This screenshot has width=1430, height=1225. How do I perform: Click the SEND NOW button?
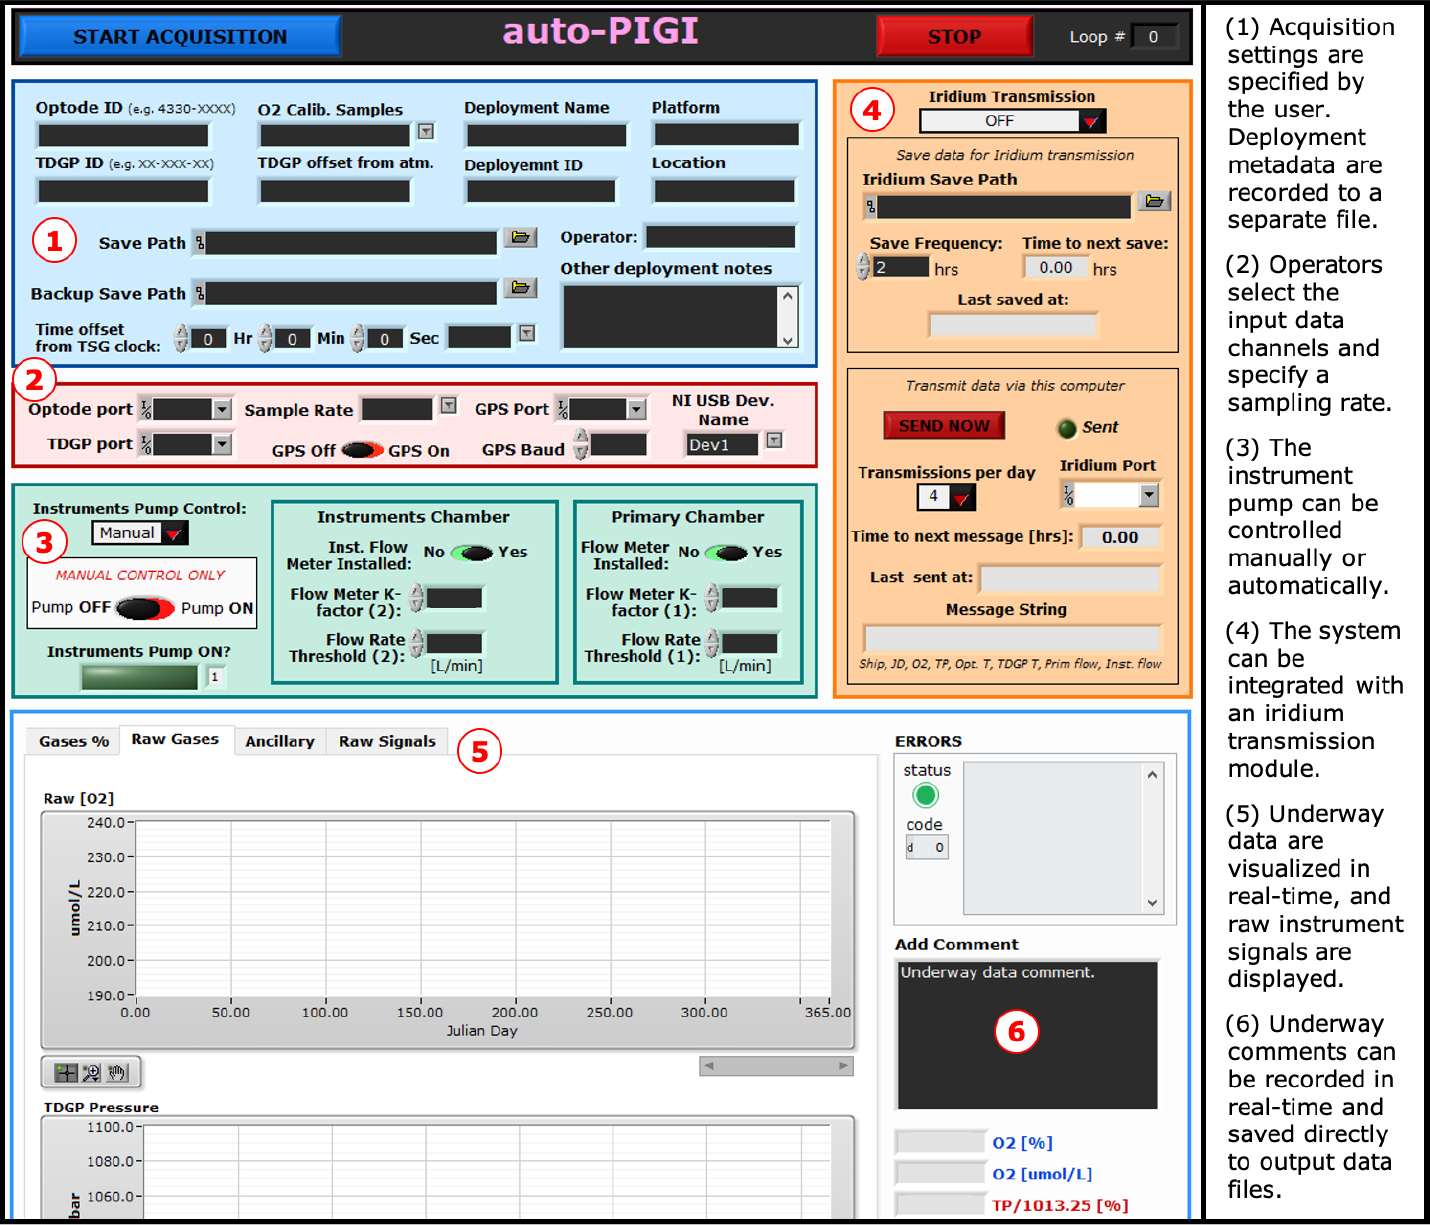(x=944, y=426)
